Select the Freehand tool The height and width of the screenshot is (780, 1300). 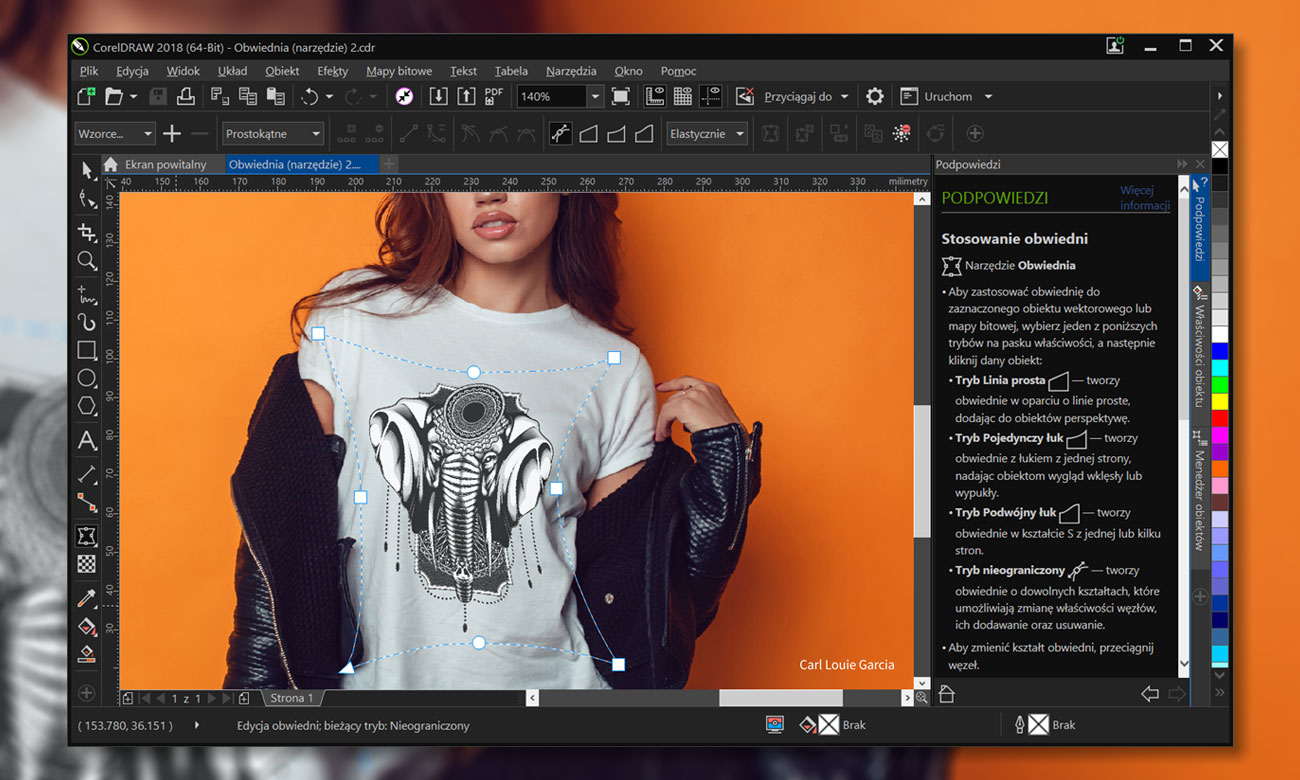(x=87, y=294)
